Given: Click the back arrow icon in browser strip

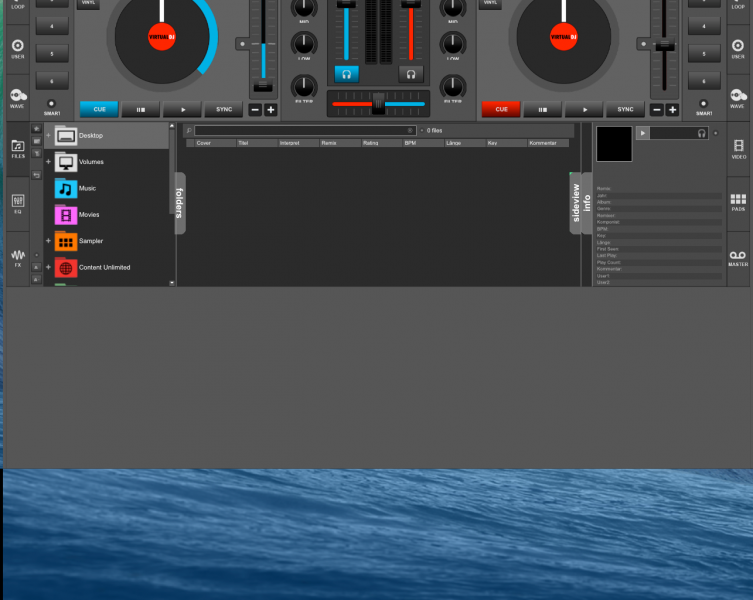Looking at the screenshot, I should click(36, 175).
